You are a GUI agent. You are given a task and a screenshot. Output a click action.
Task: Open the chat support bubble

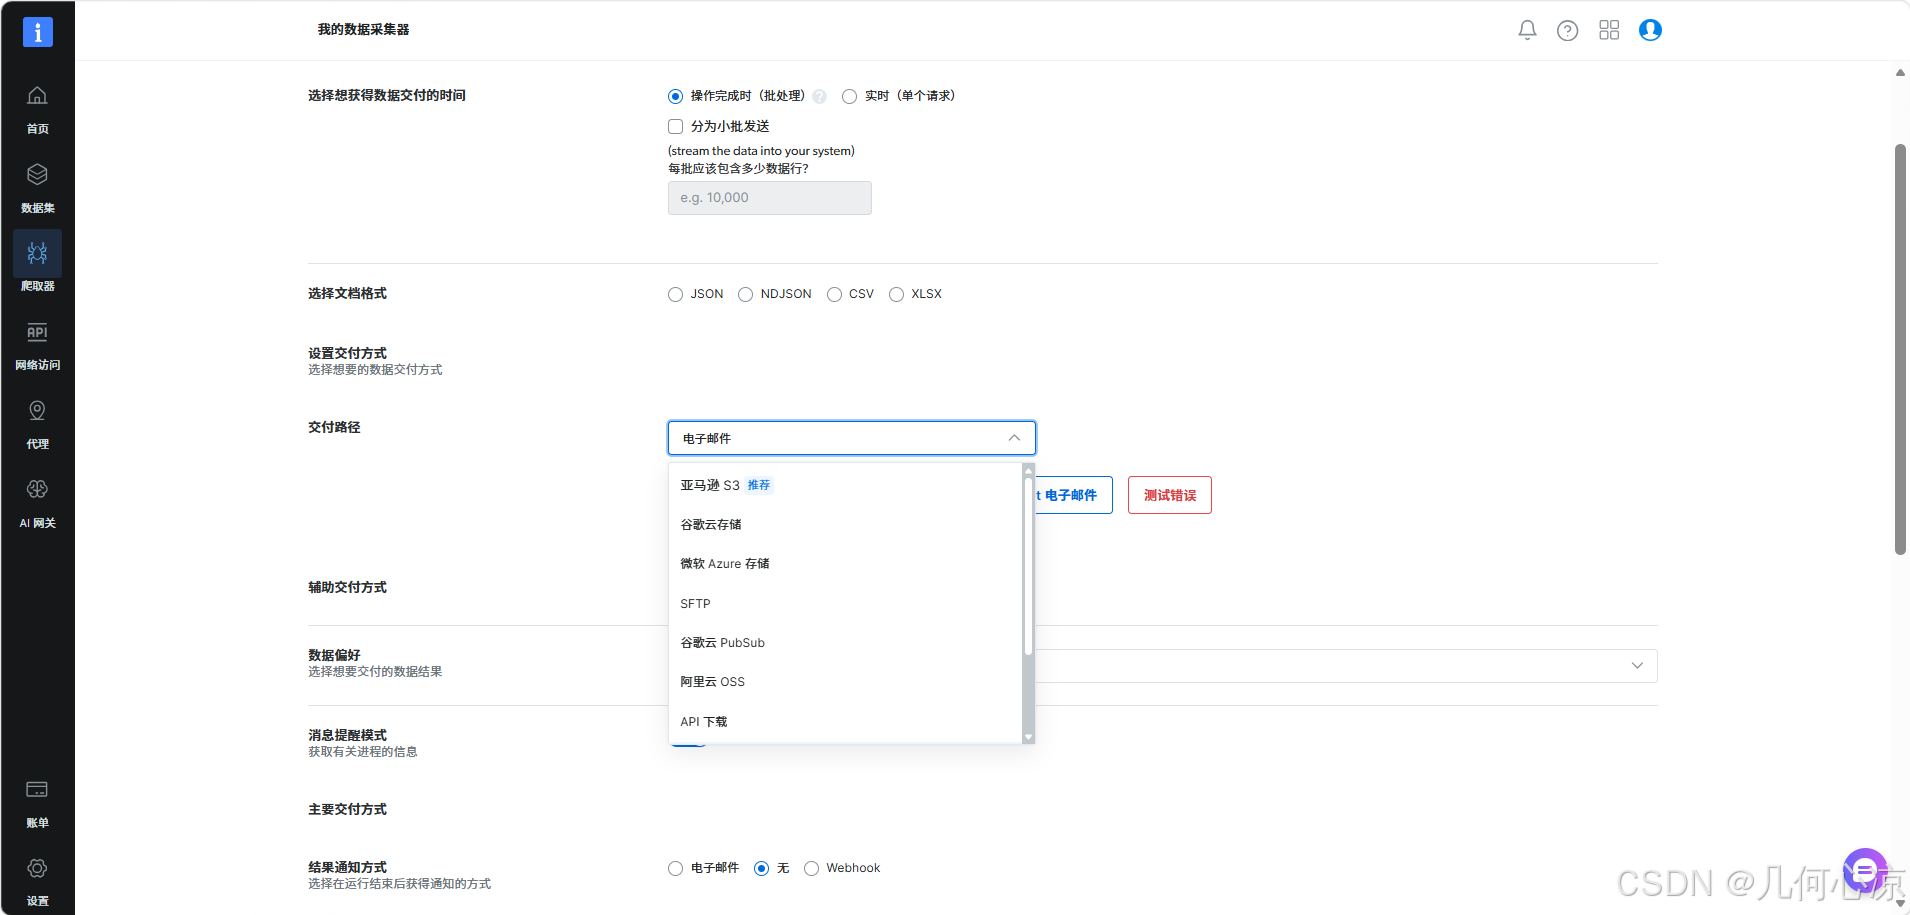(x=1865, y=871)
